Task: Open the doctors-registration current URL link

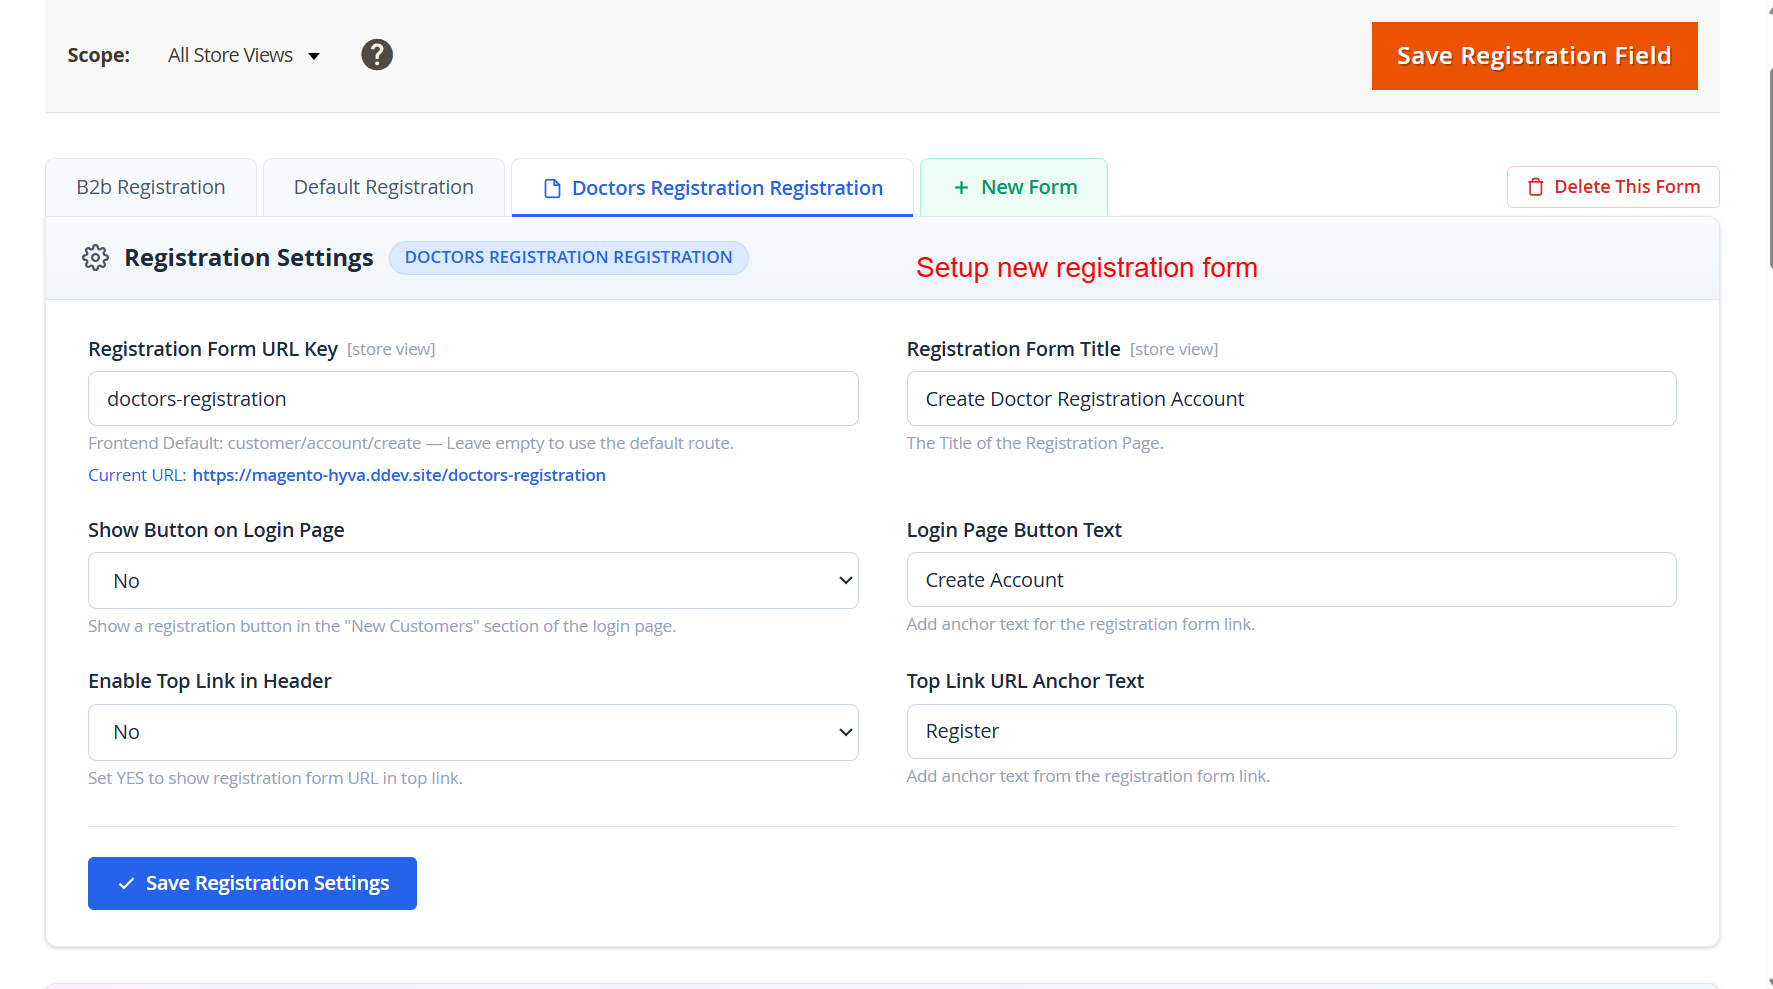Action: (x=399, y=475)
